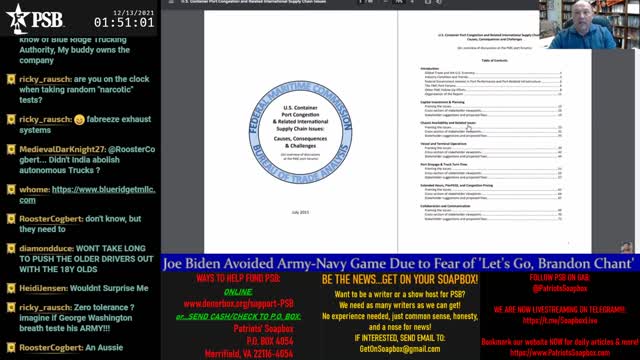Click the smiley emoji in ricky_rausch's message
The height and width of the screenshot is (360, 640).
(x=80, y=120)
